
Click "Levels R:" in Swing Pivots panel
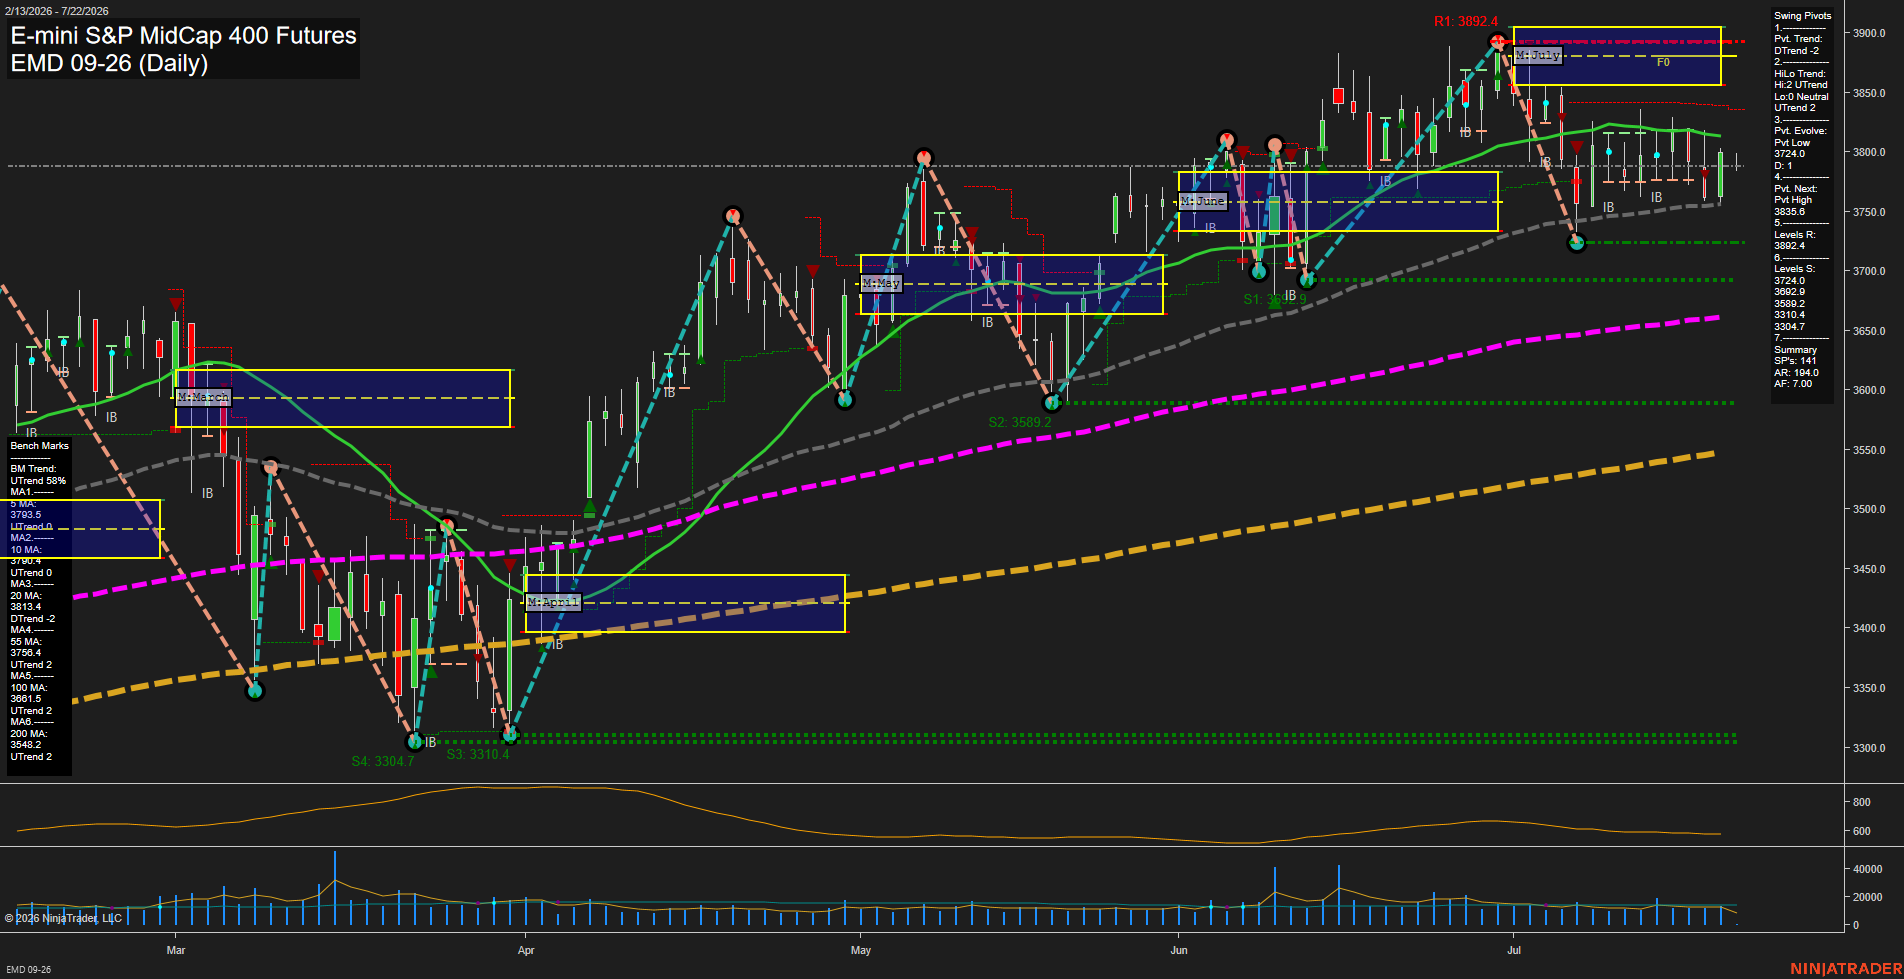click(x=1795, y=235)
